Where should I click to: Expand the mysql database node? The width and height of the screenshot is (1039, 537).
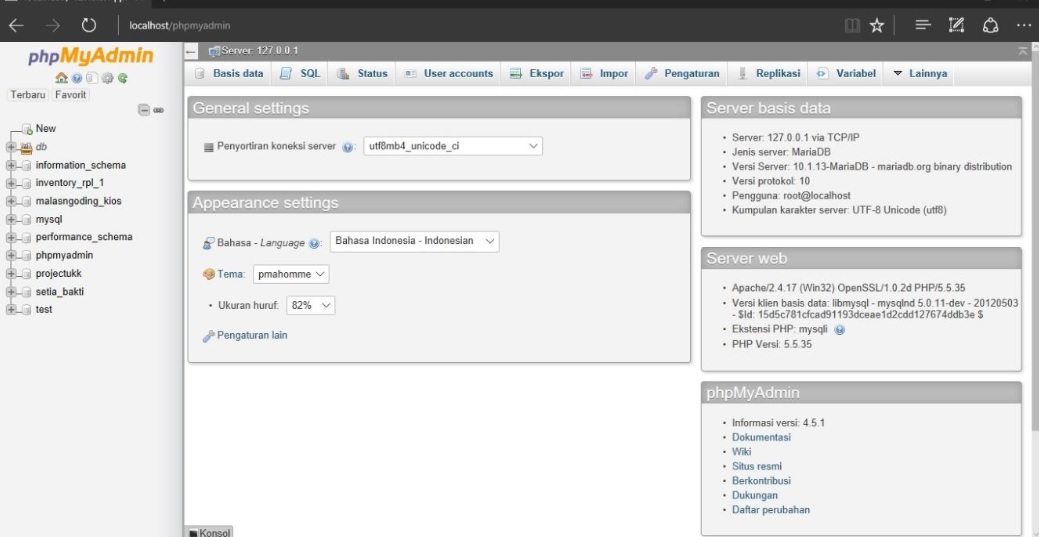[11, 219]
